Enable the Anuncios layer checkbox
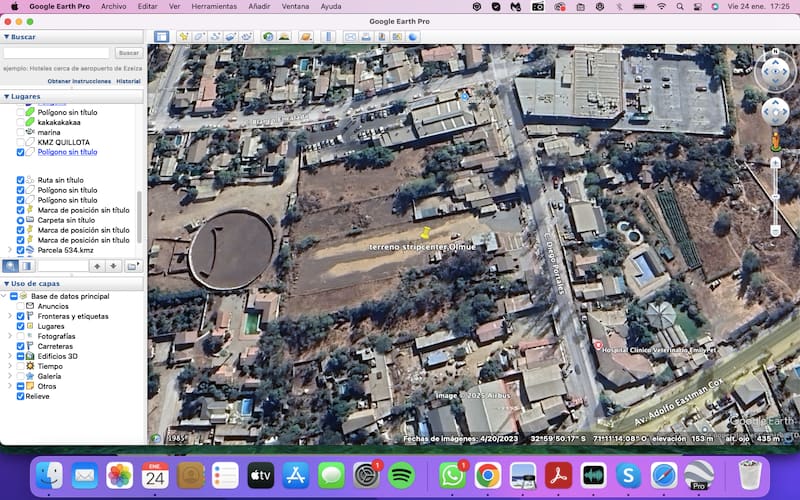Viewport: 800px width, 500px height. (x=20, y=306)
